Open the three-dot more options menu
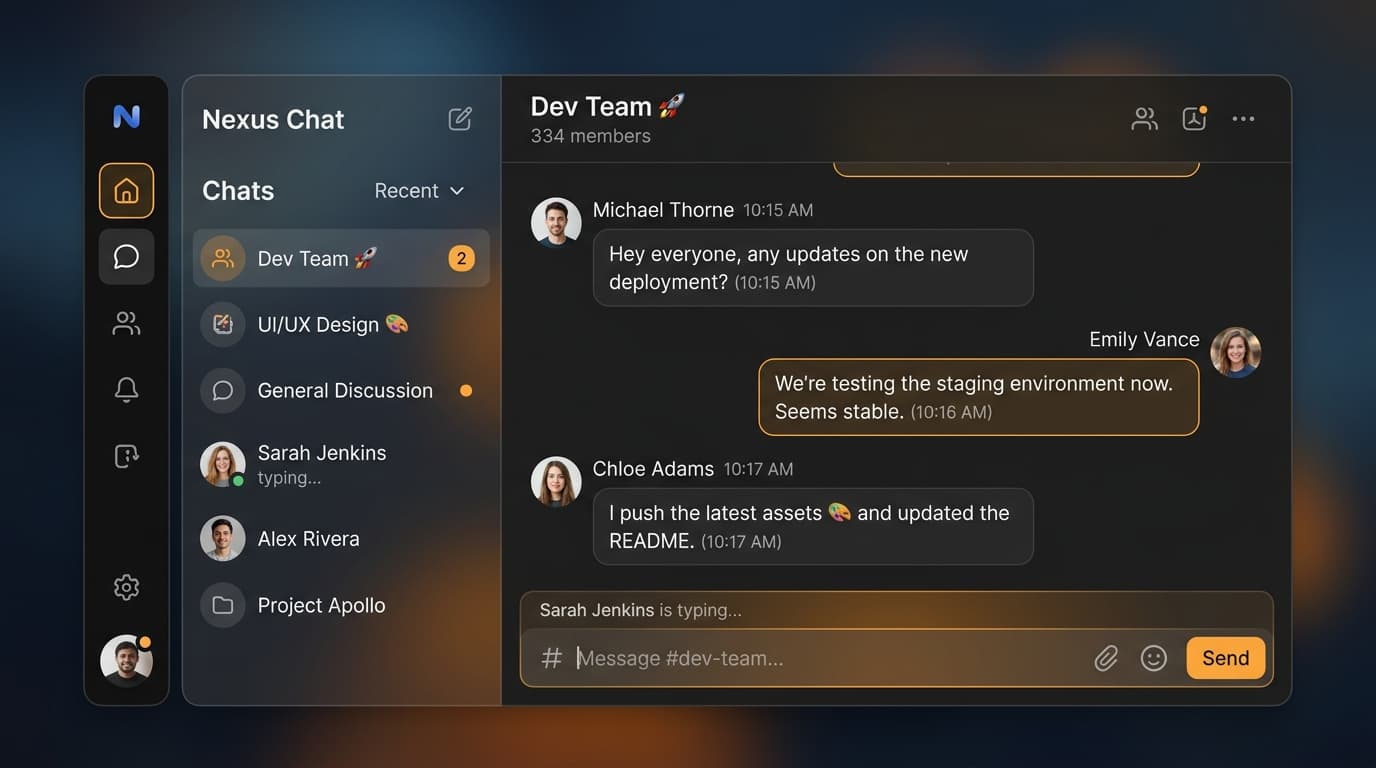Image resolution: width=1376 pixels, height=768 pixels. (1243, 119)
